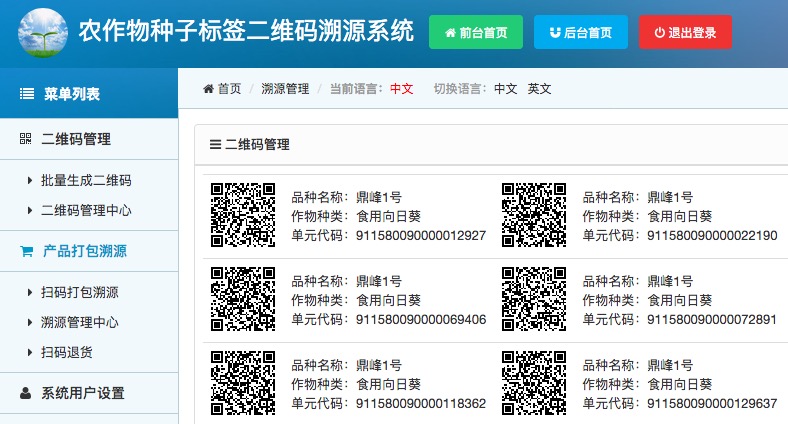Click the home icon in the breadcrumb
788x424 pixels.
point(208,88)
